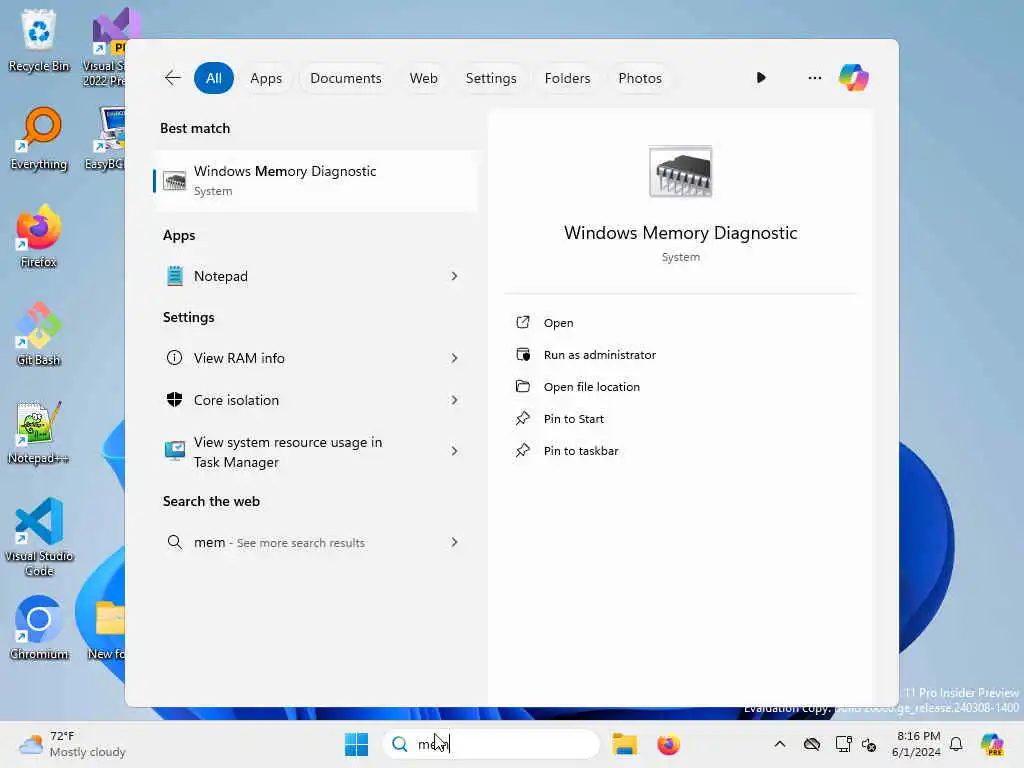1024x768 pixels.
Task: Switch to the Web filter tab
Action: coord(423,78)
